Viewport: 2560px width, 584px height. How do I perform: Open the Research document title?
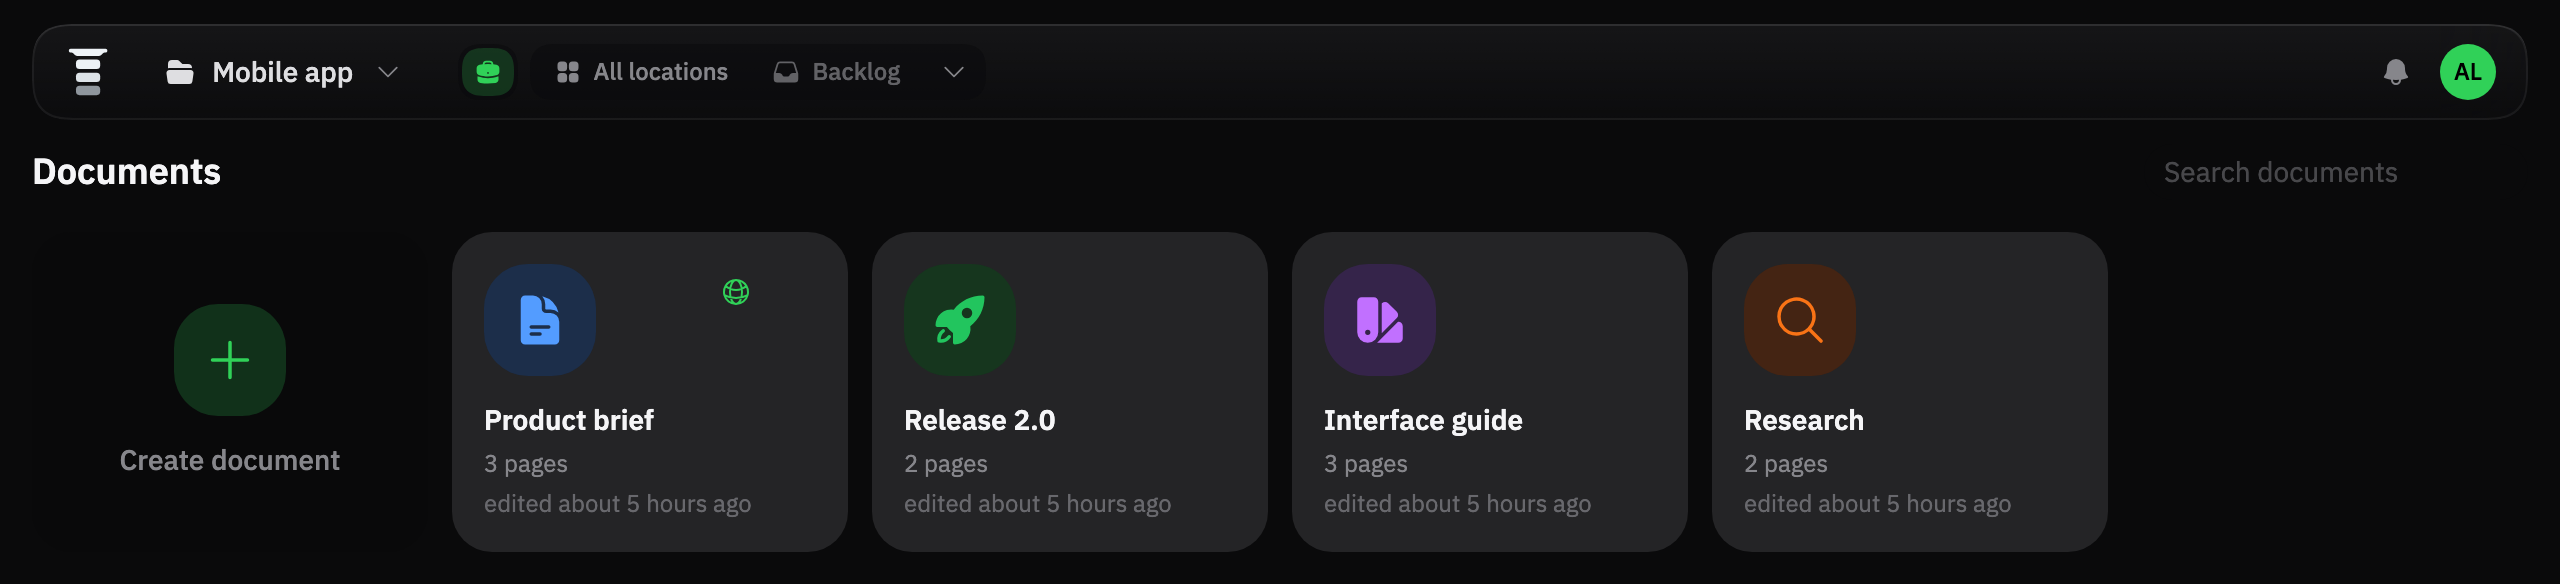1804,420
